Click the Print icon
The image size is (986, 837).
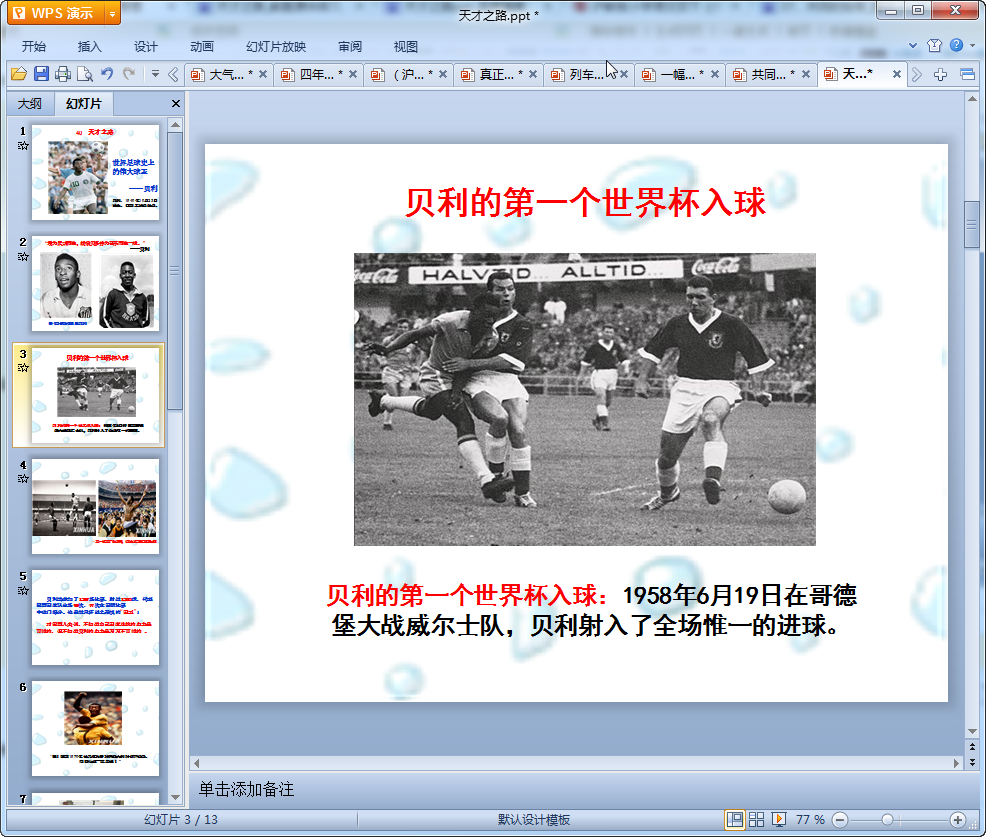pyautogui.click(x=63, y=74)
